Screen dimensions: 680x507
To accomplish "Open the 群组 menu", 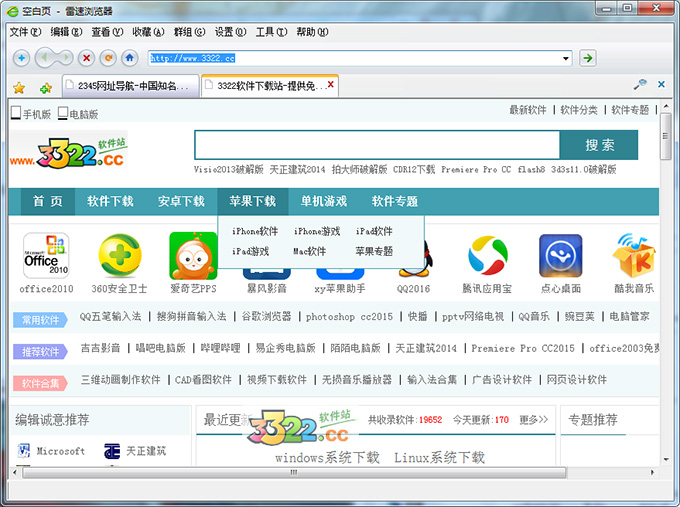I will (190, 32).
